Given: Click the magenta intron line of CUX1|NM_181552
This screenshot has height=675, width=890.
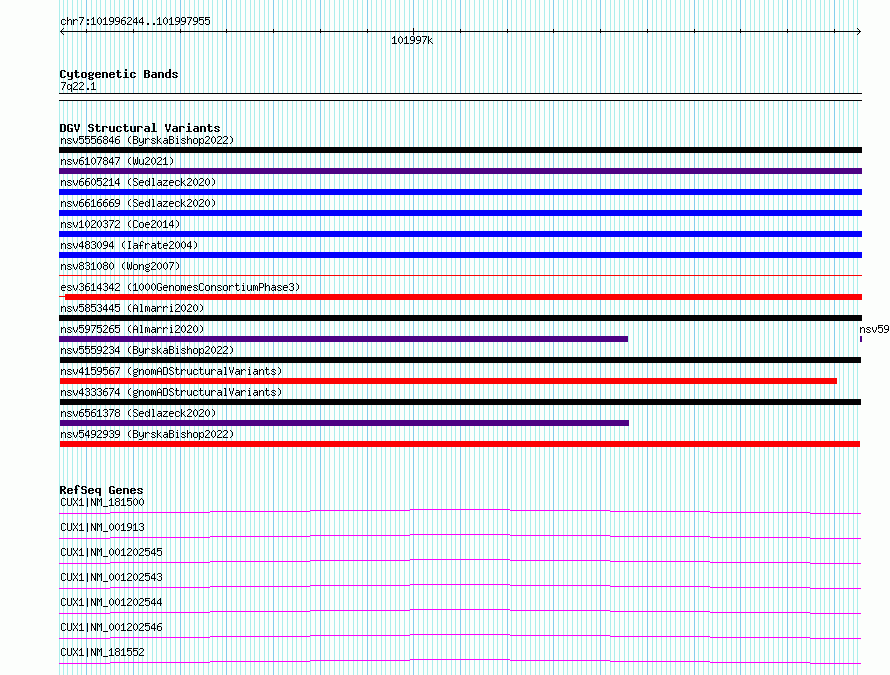Looking at the screenshot, I should [x=460, y=660].
